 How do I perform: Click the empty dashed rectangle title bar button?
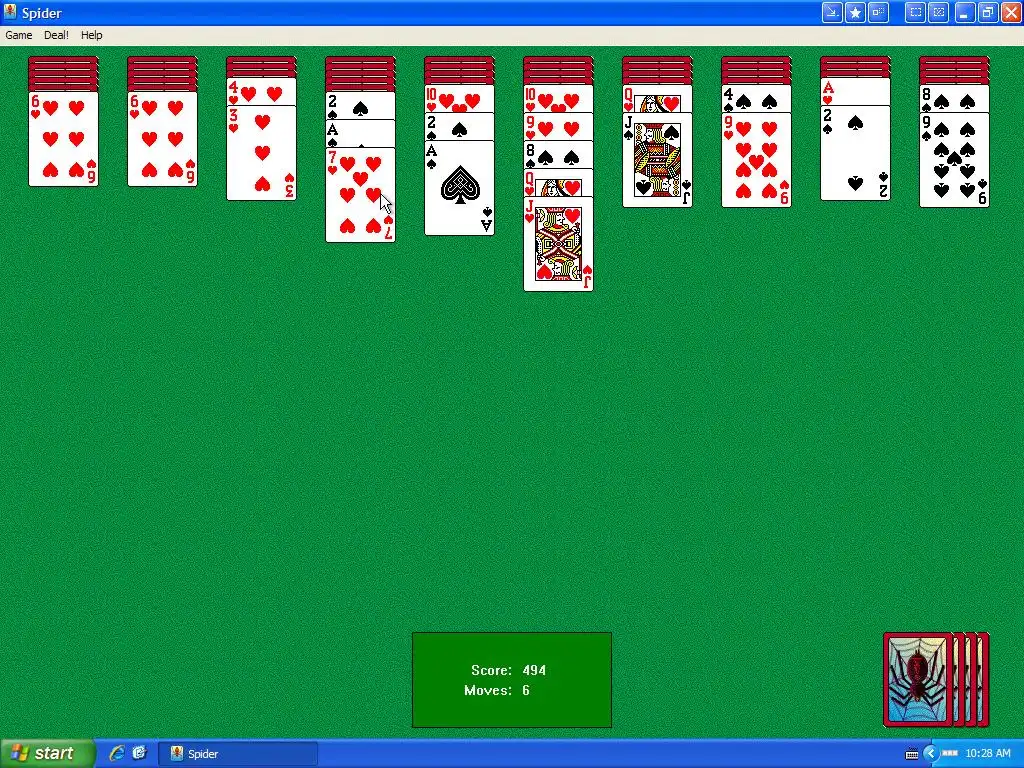[x=916, y=12]
